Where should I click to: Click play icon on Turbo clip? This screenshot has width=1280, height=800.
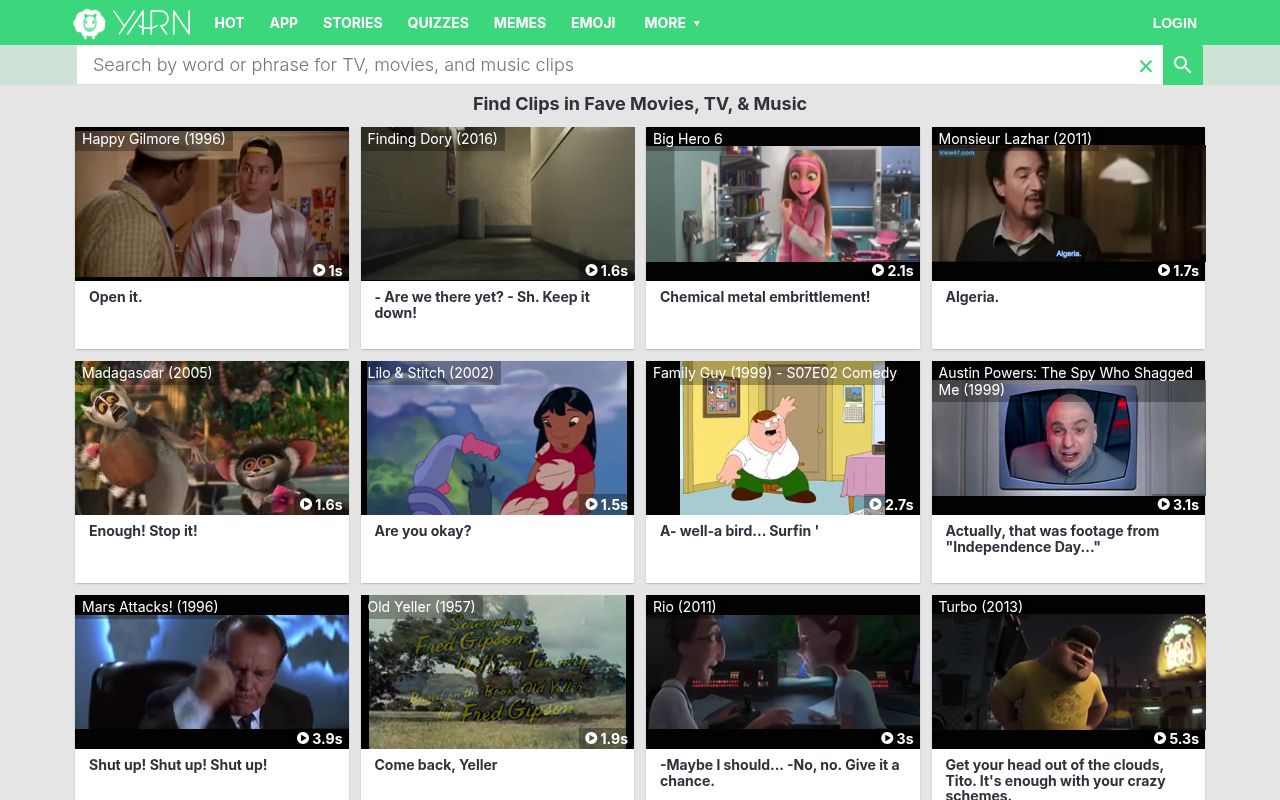pos(1160,738)
